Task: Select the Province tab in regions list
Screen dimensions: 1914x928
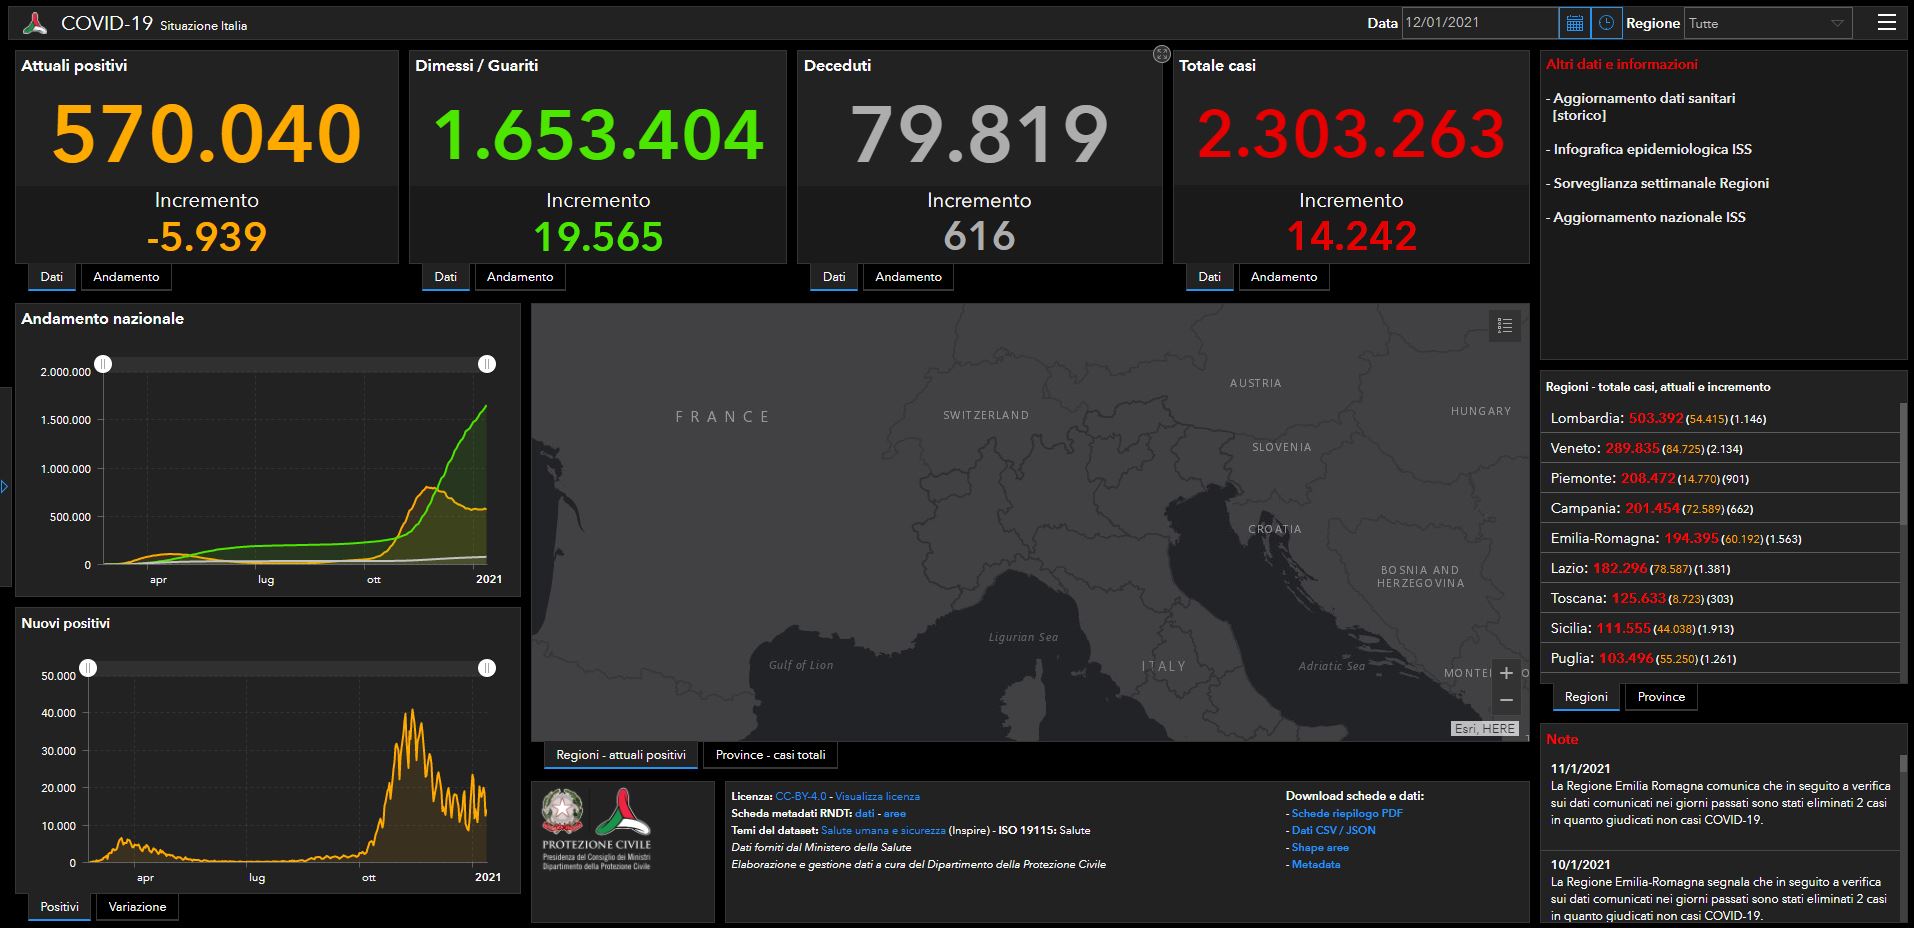Action: click(x=1660, y=697)
